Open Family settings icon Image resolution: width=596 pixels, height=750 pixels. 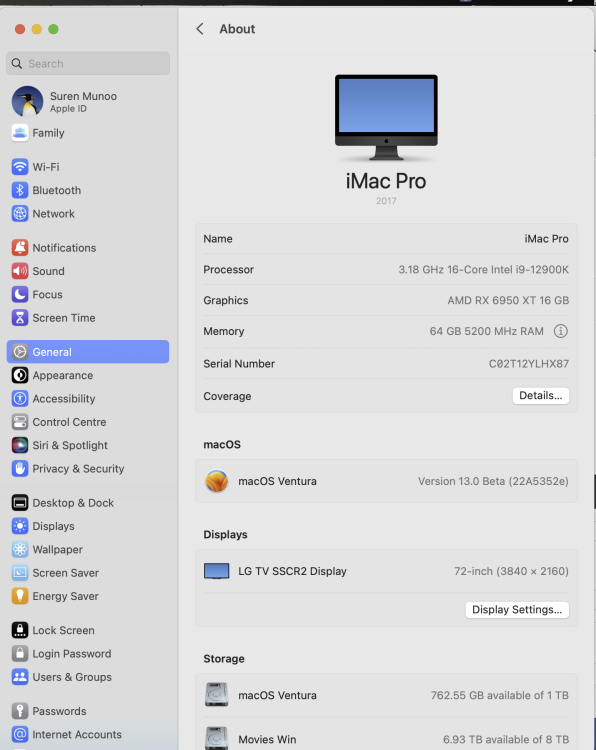pyautogui.click(x=20, y=132)
